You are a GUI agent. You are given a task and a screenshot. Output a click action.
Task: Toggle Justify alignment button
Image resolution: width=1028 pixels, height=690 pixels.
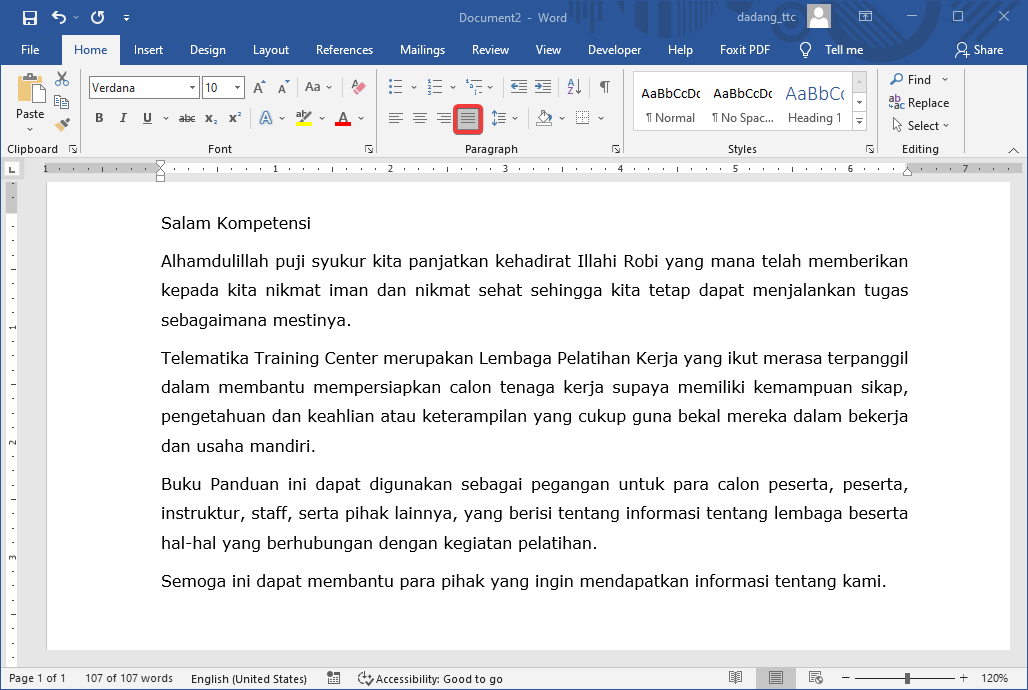468,118
